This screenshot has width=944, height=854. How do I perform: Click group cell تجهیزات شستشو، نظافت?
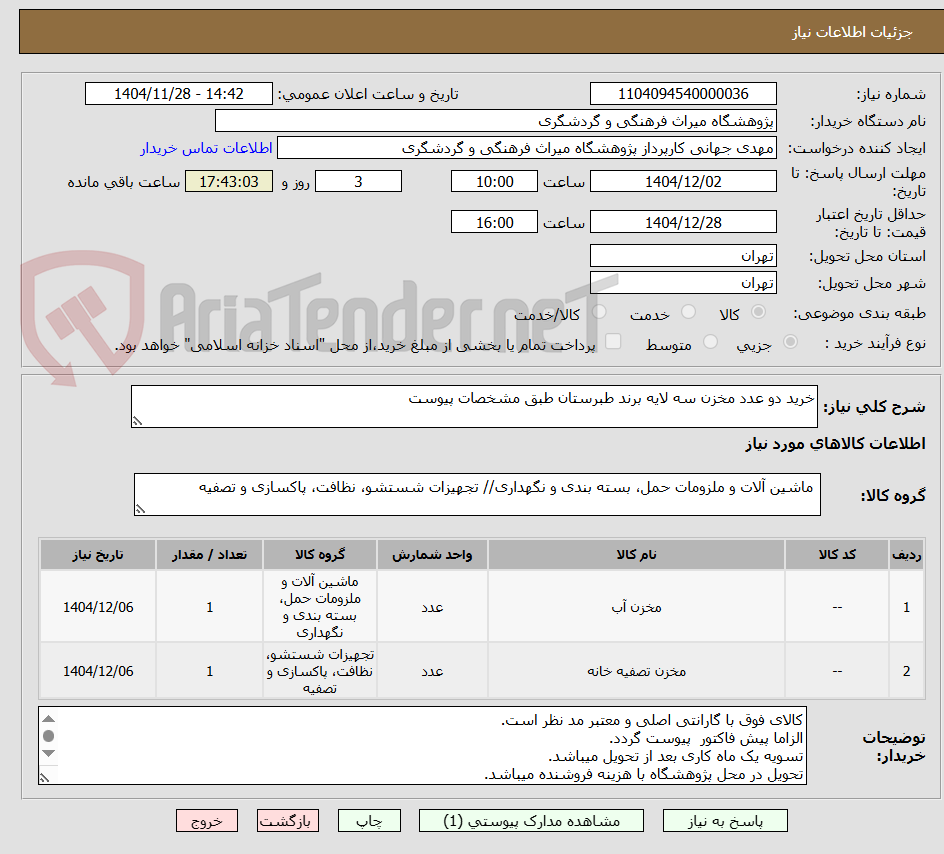[320, 671]
